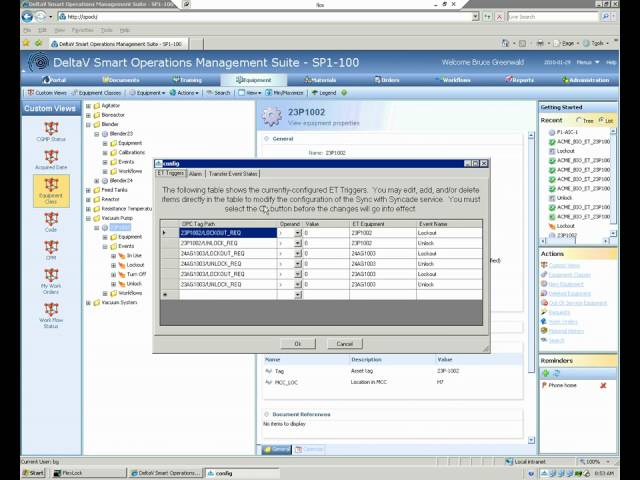Viewport: 640px width, 480px height.
Task: Open the Materials navigation tab
Action: (320, 80)
